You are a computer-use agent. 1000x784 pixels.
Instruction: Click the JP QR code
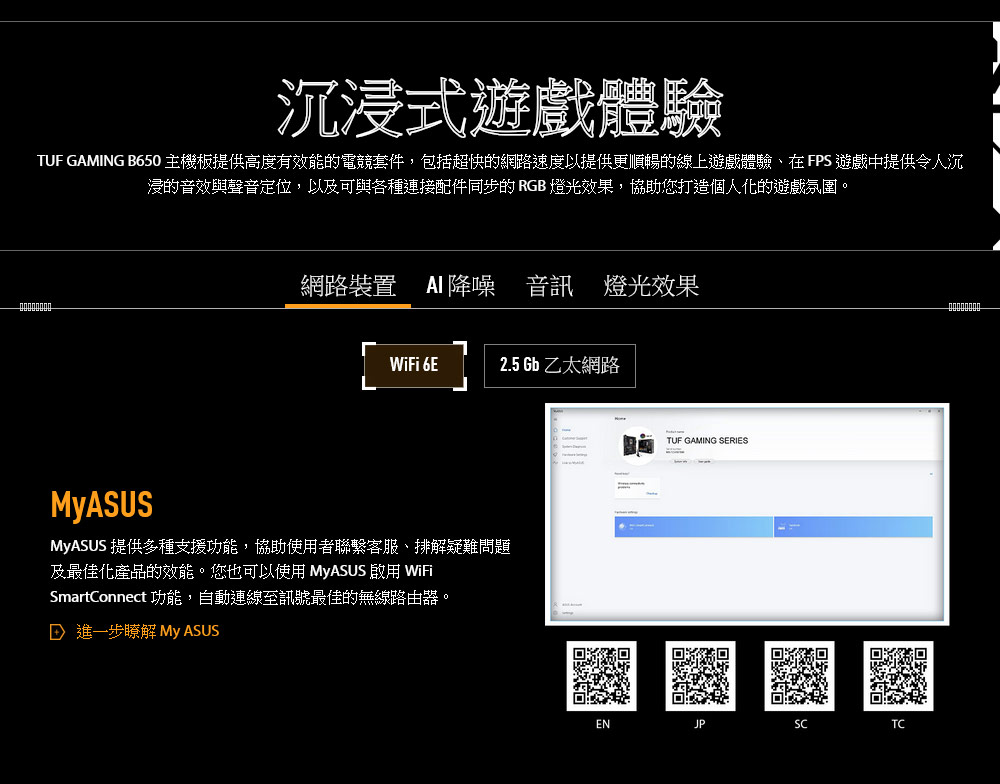tap(700, 676)
